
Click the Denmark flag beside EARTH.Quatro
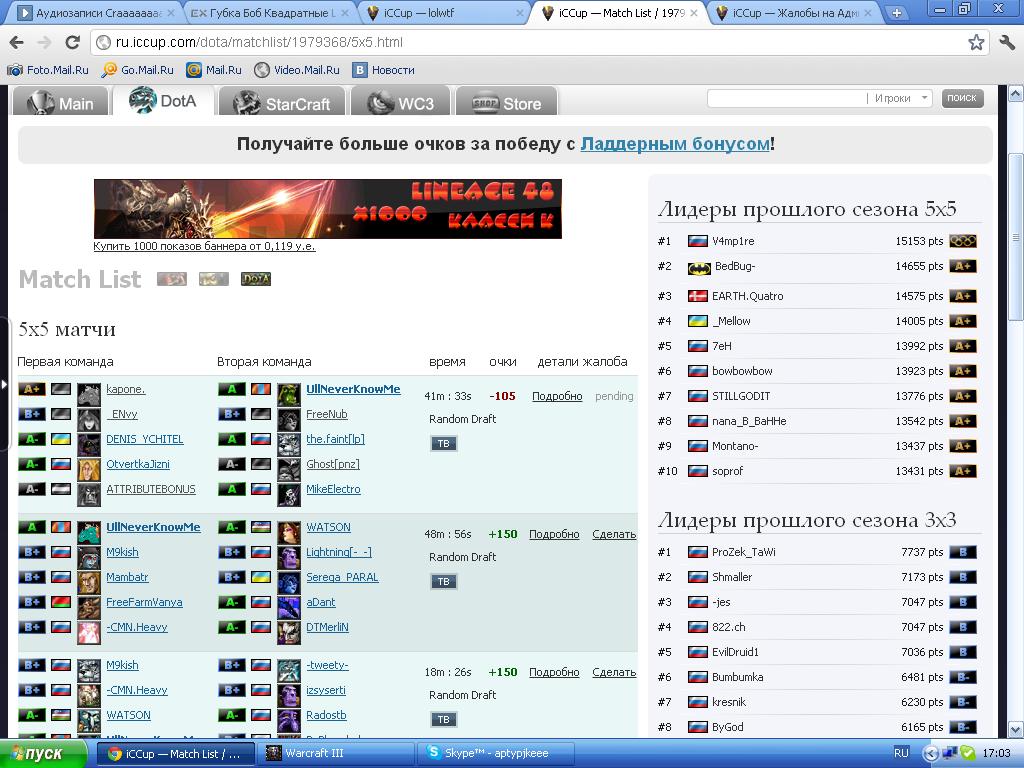click(697, 296)
